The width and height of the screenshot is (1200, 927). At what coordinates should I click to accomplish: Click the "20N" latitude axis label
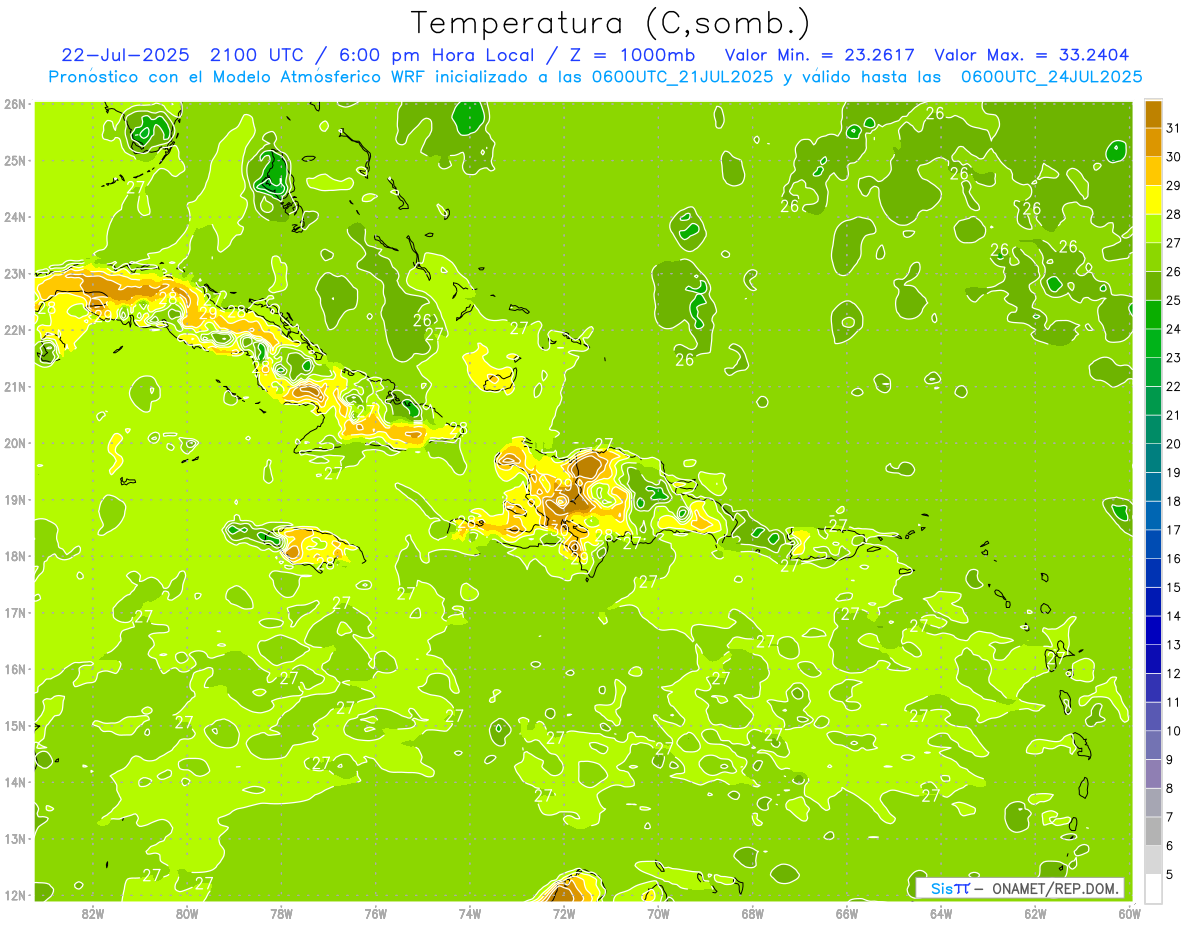pos(15,443)
